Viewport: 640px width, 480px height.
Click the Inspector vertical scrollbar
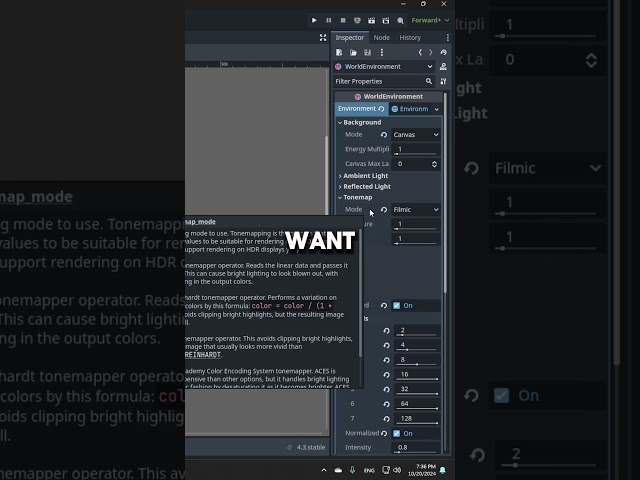tap(445, 192)
